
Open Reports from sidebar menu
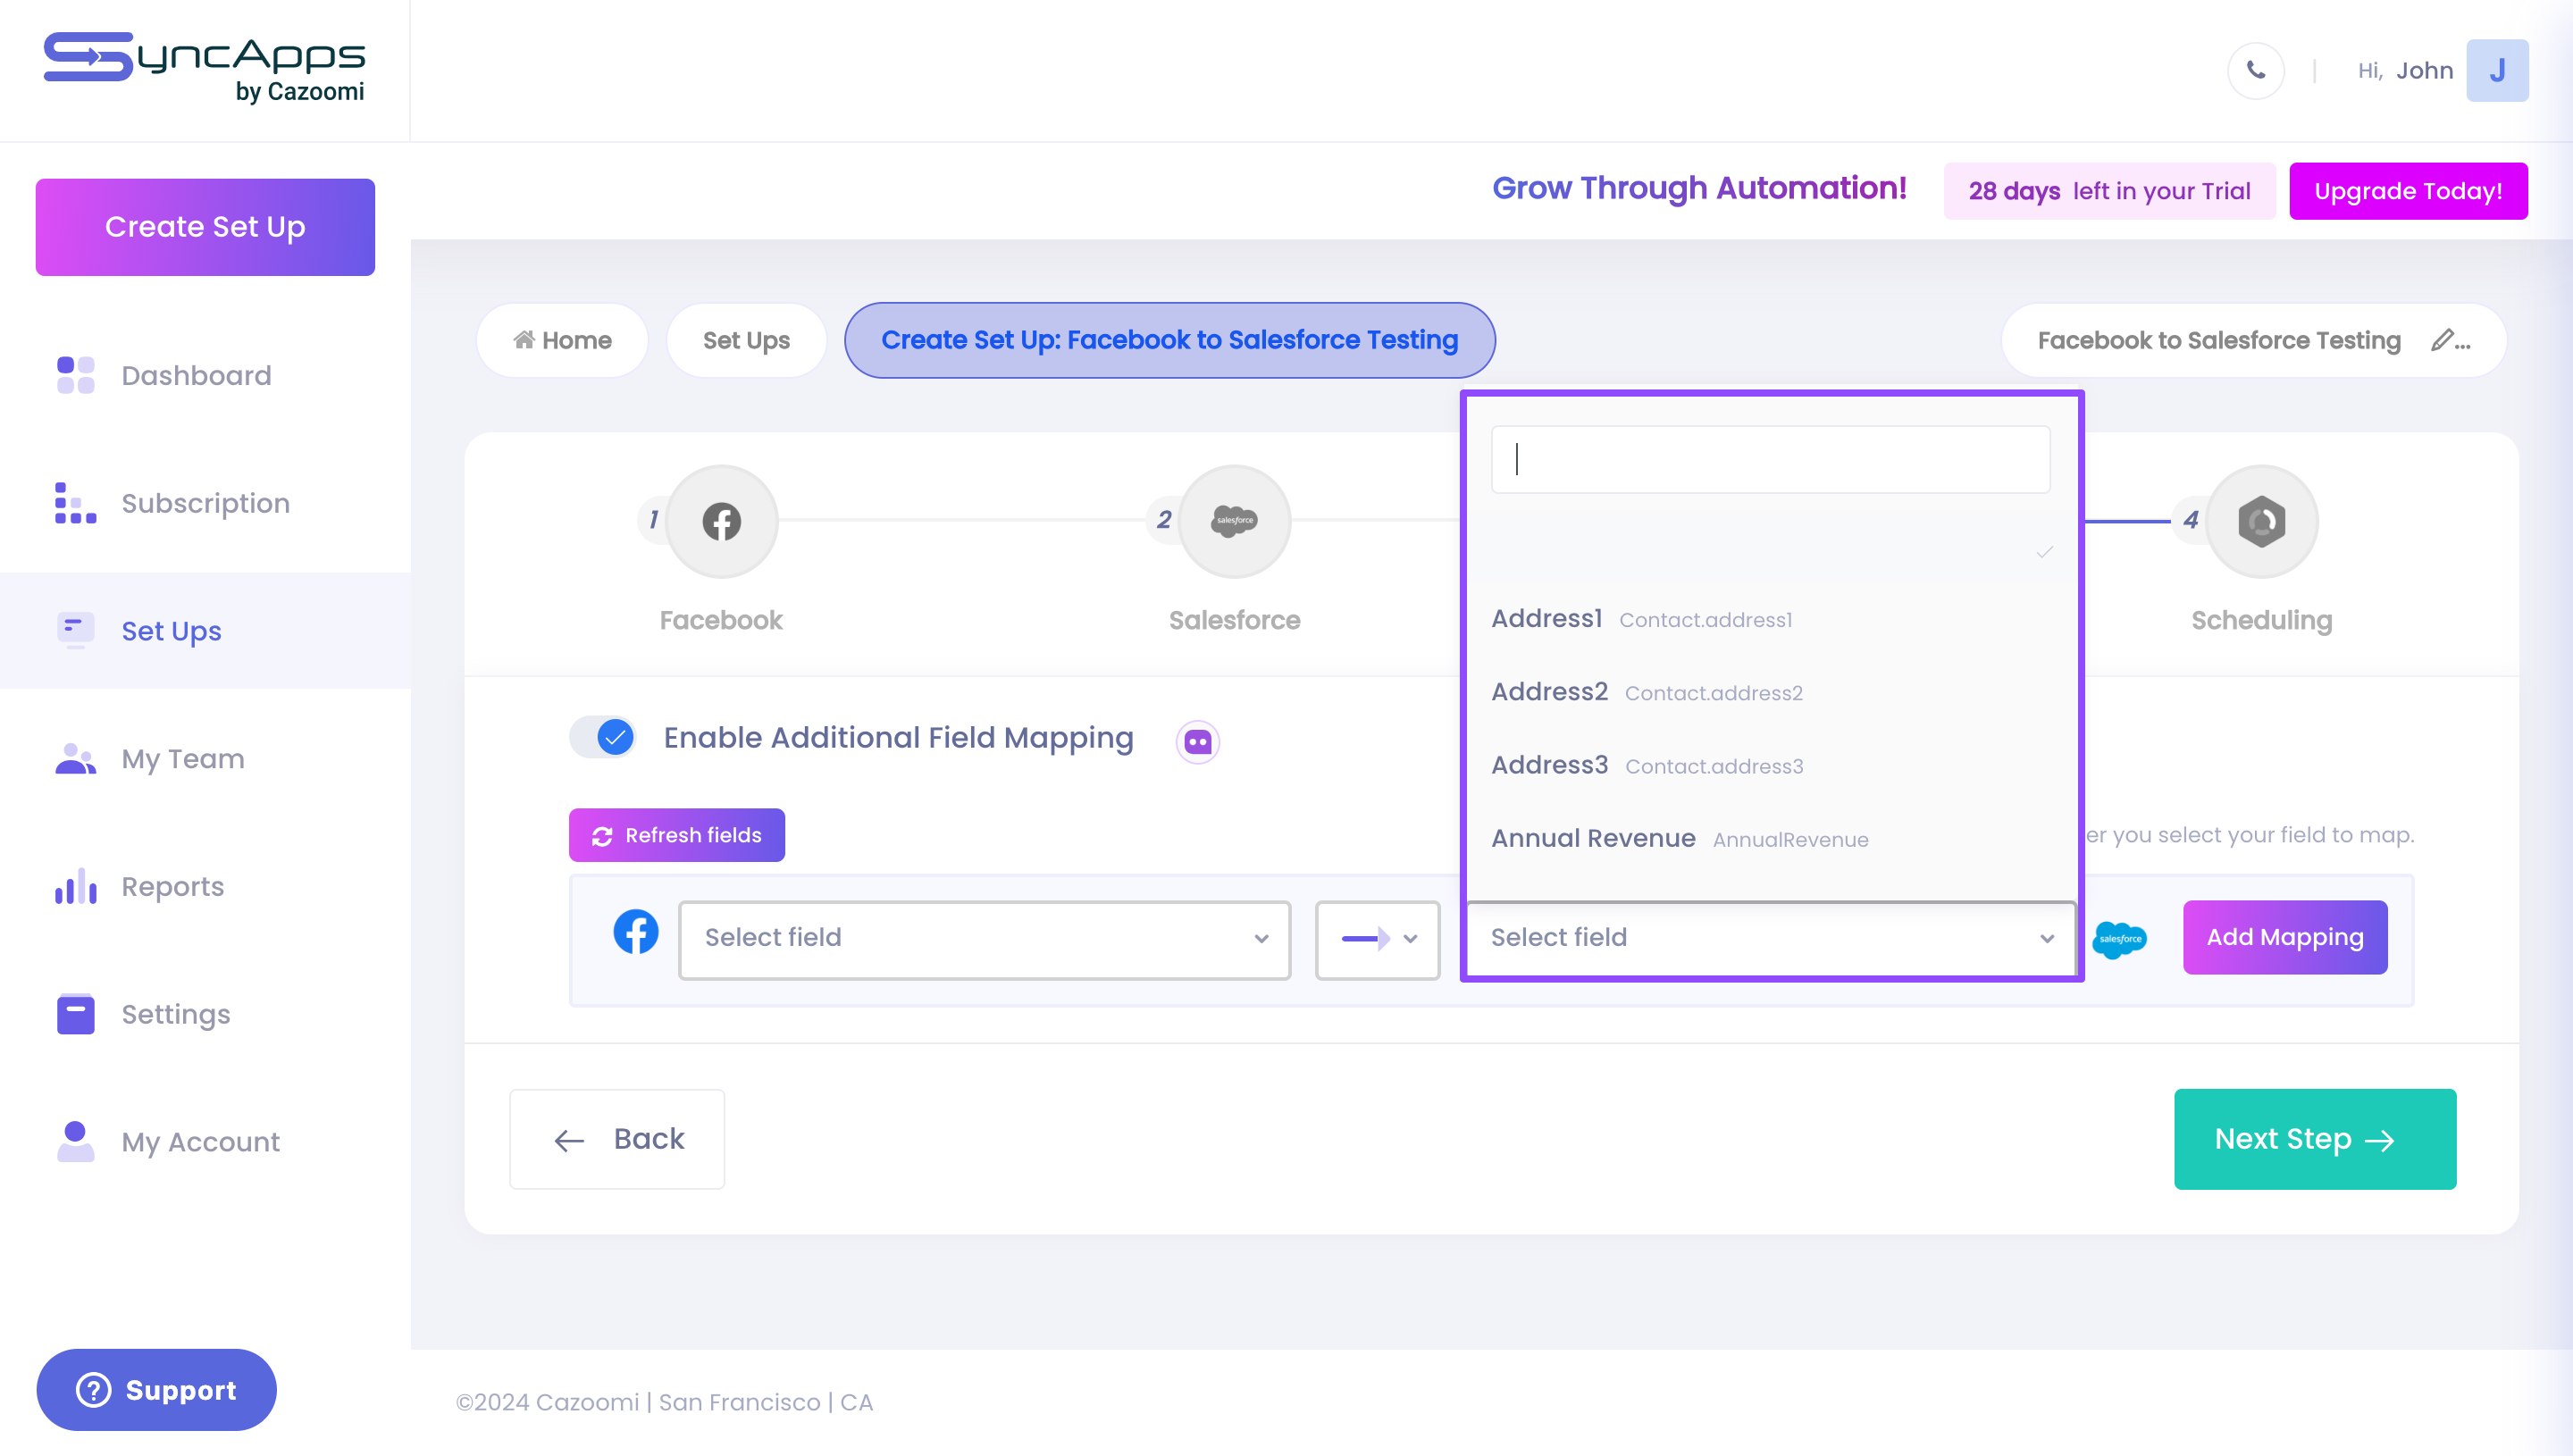pyautogui.click(x=172, y=887)
